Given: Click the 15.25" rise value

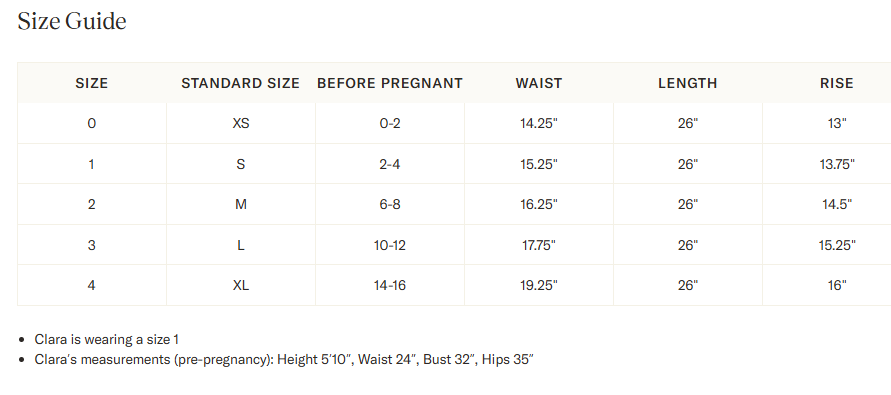Looking at the screenshot, I should click(837, 245).
